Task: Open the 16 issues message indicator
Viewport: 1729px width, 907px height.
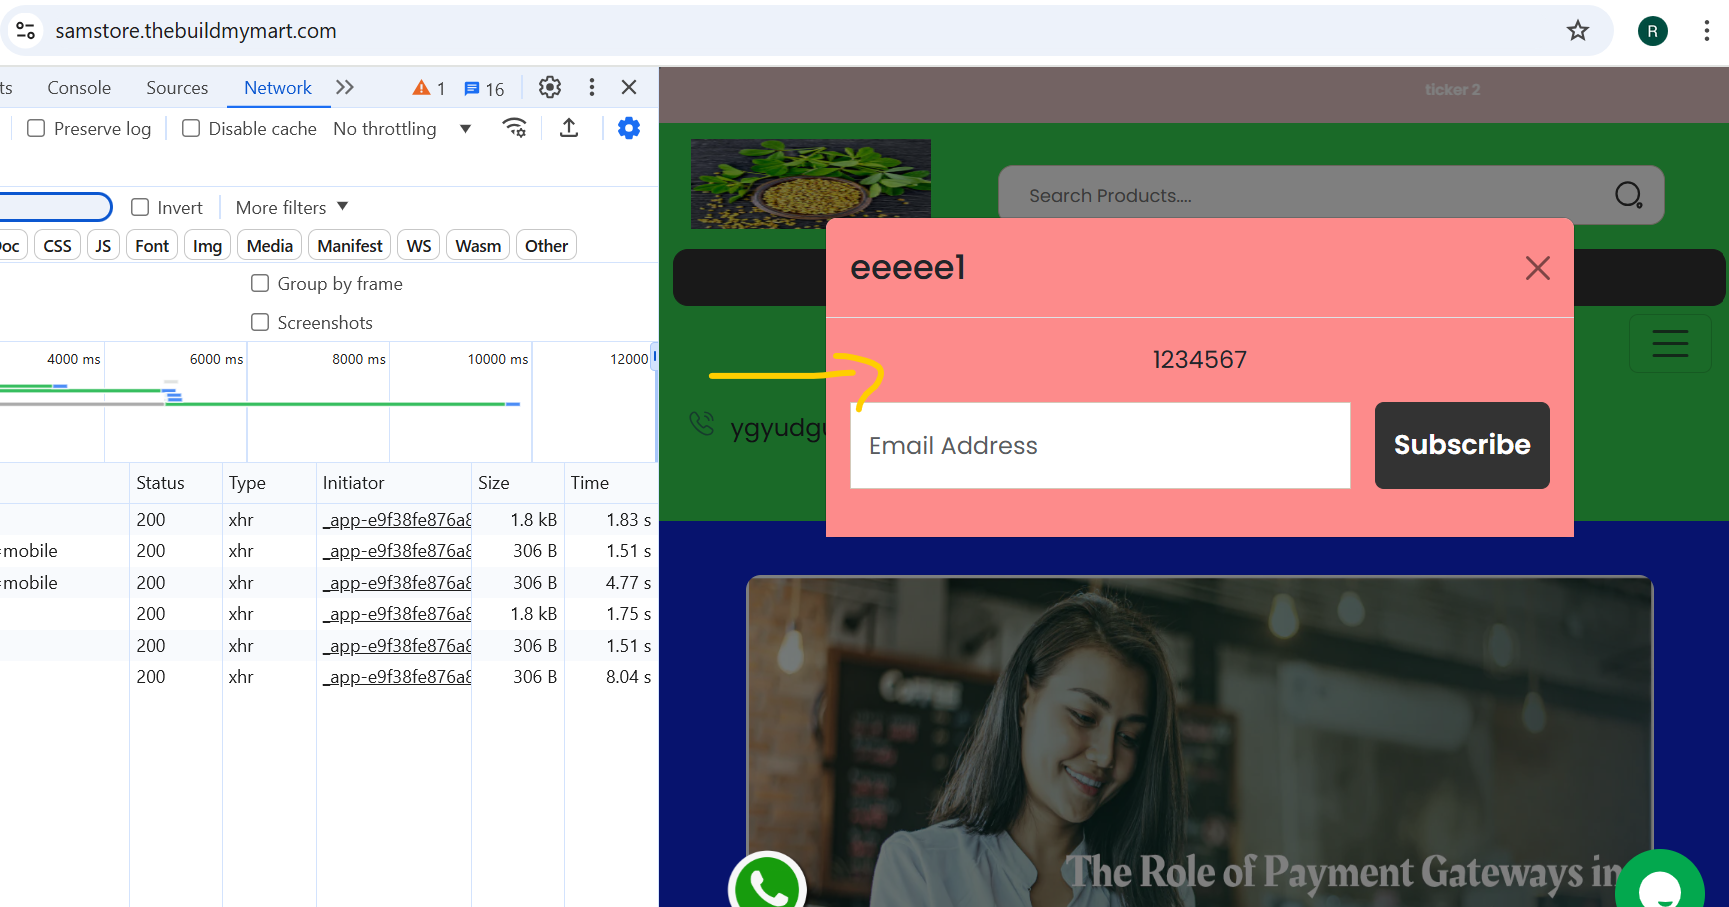Action: pyautogui.click(x=484, y=88)
